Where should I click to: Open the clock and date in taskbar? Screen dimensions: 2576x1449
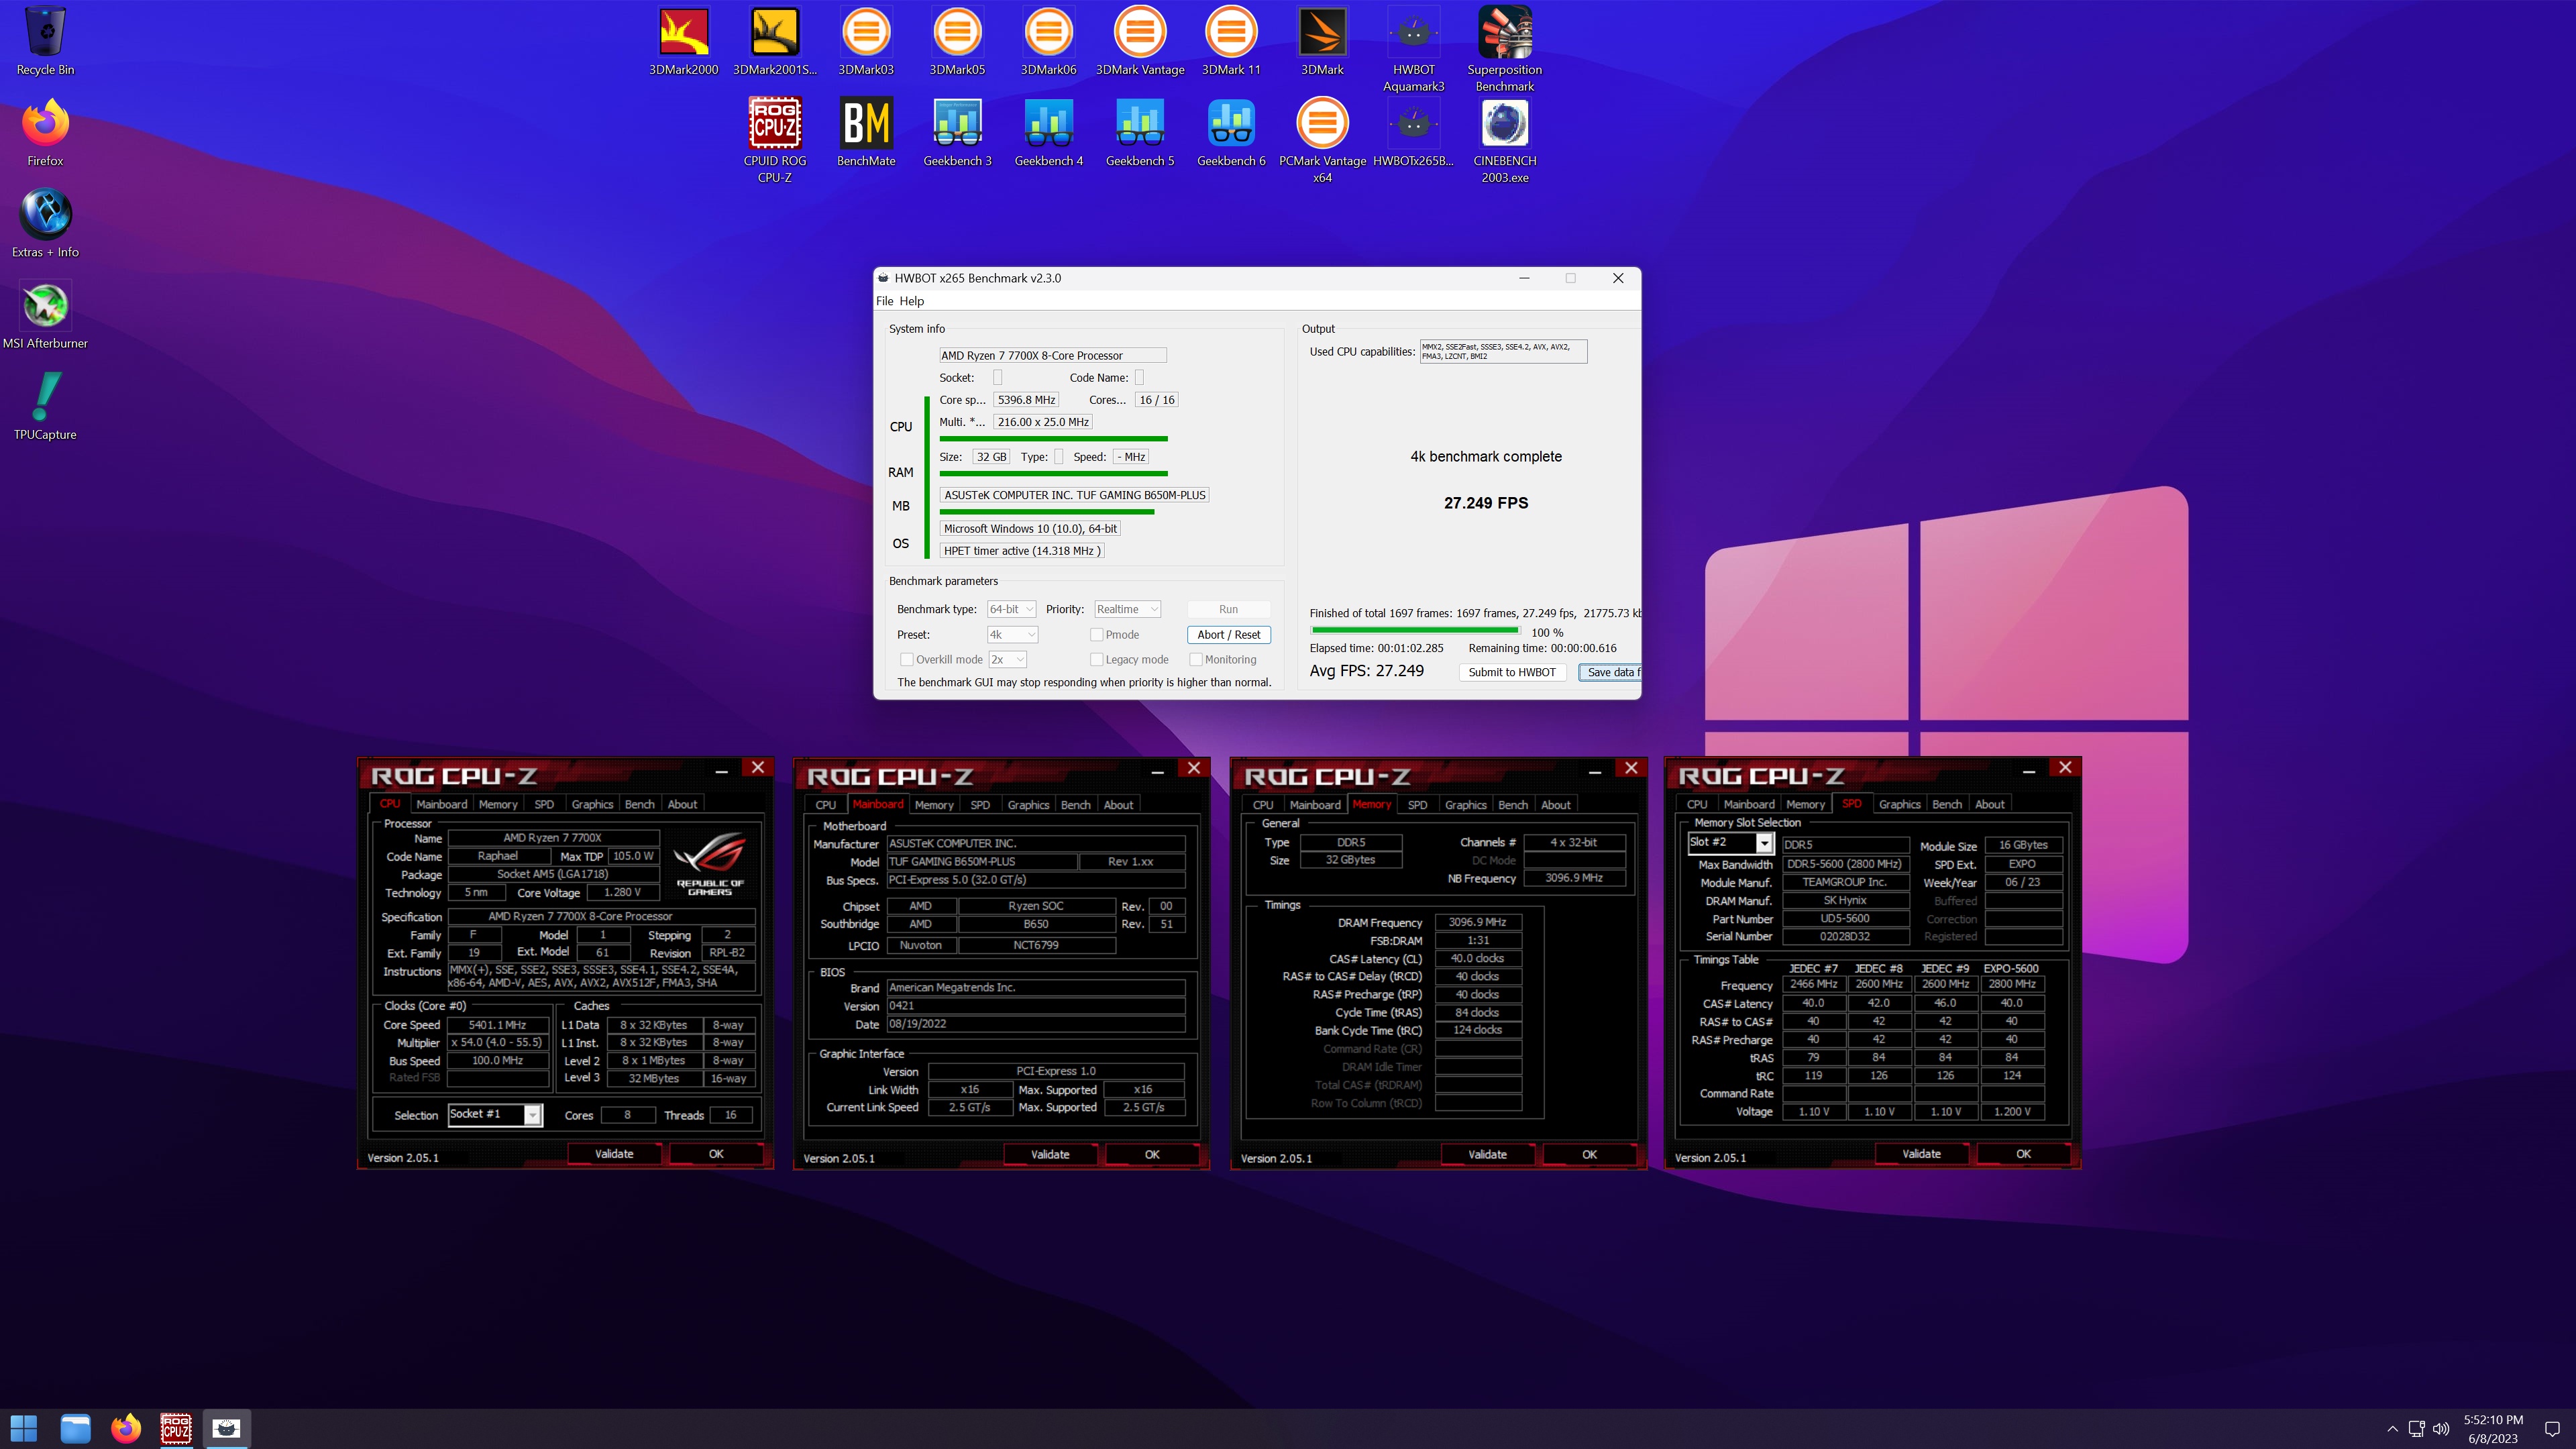point(2493,1429)
